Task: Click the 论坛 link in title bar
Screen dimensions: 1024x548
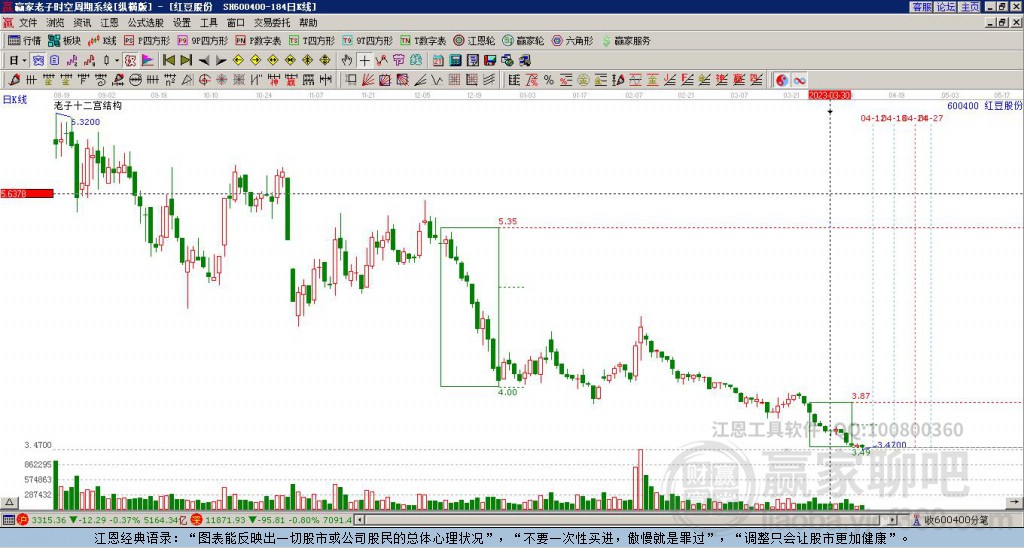Action: point(945,7)
